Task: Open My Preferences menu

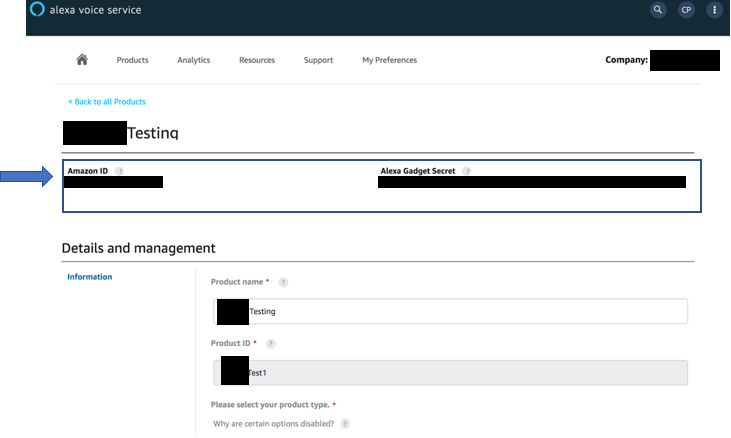Action: (x=390, y=60)
